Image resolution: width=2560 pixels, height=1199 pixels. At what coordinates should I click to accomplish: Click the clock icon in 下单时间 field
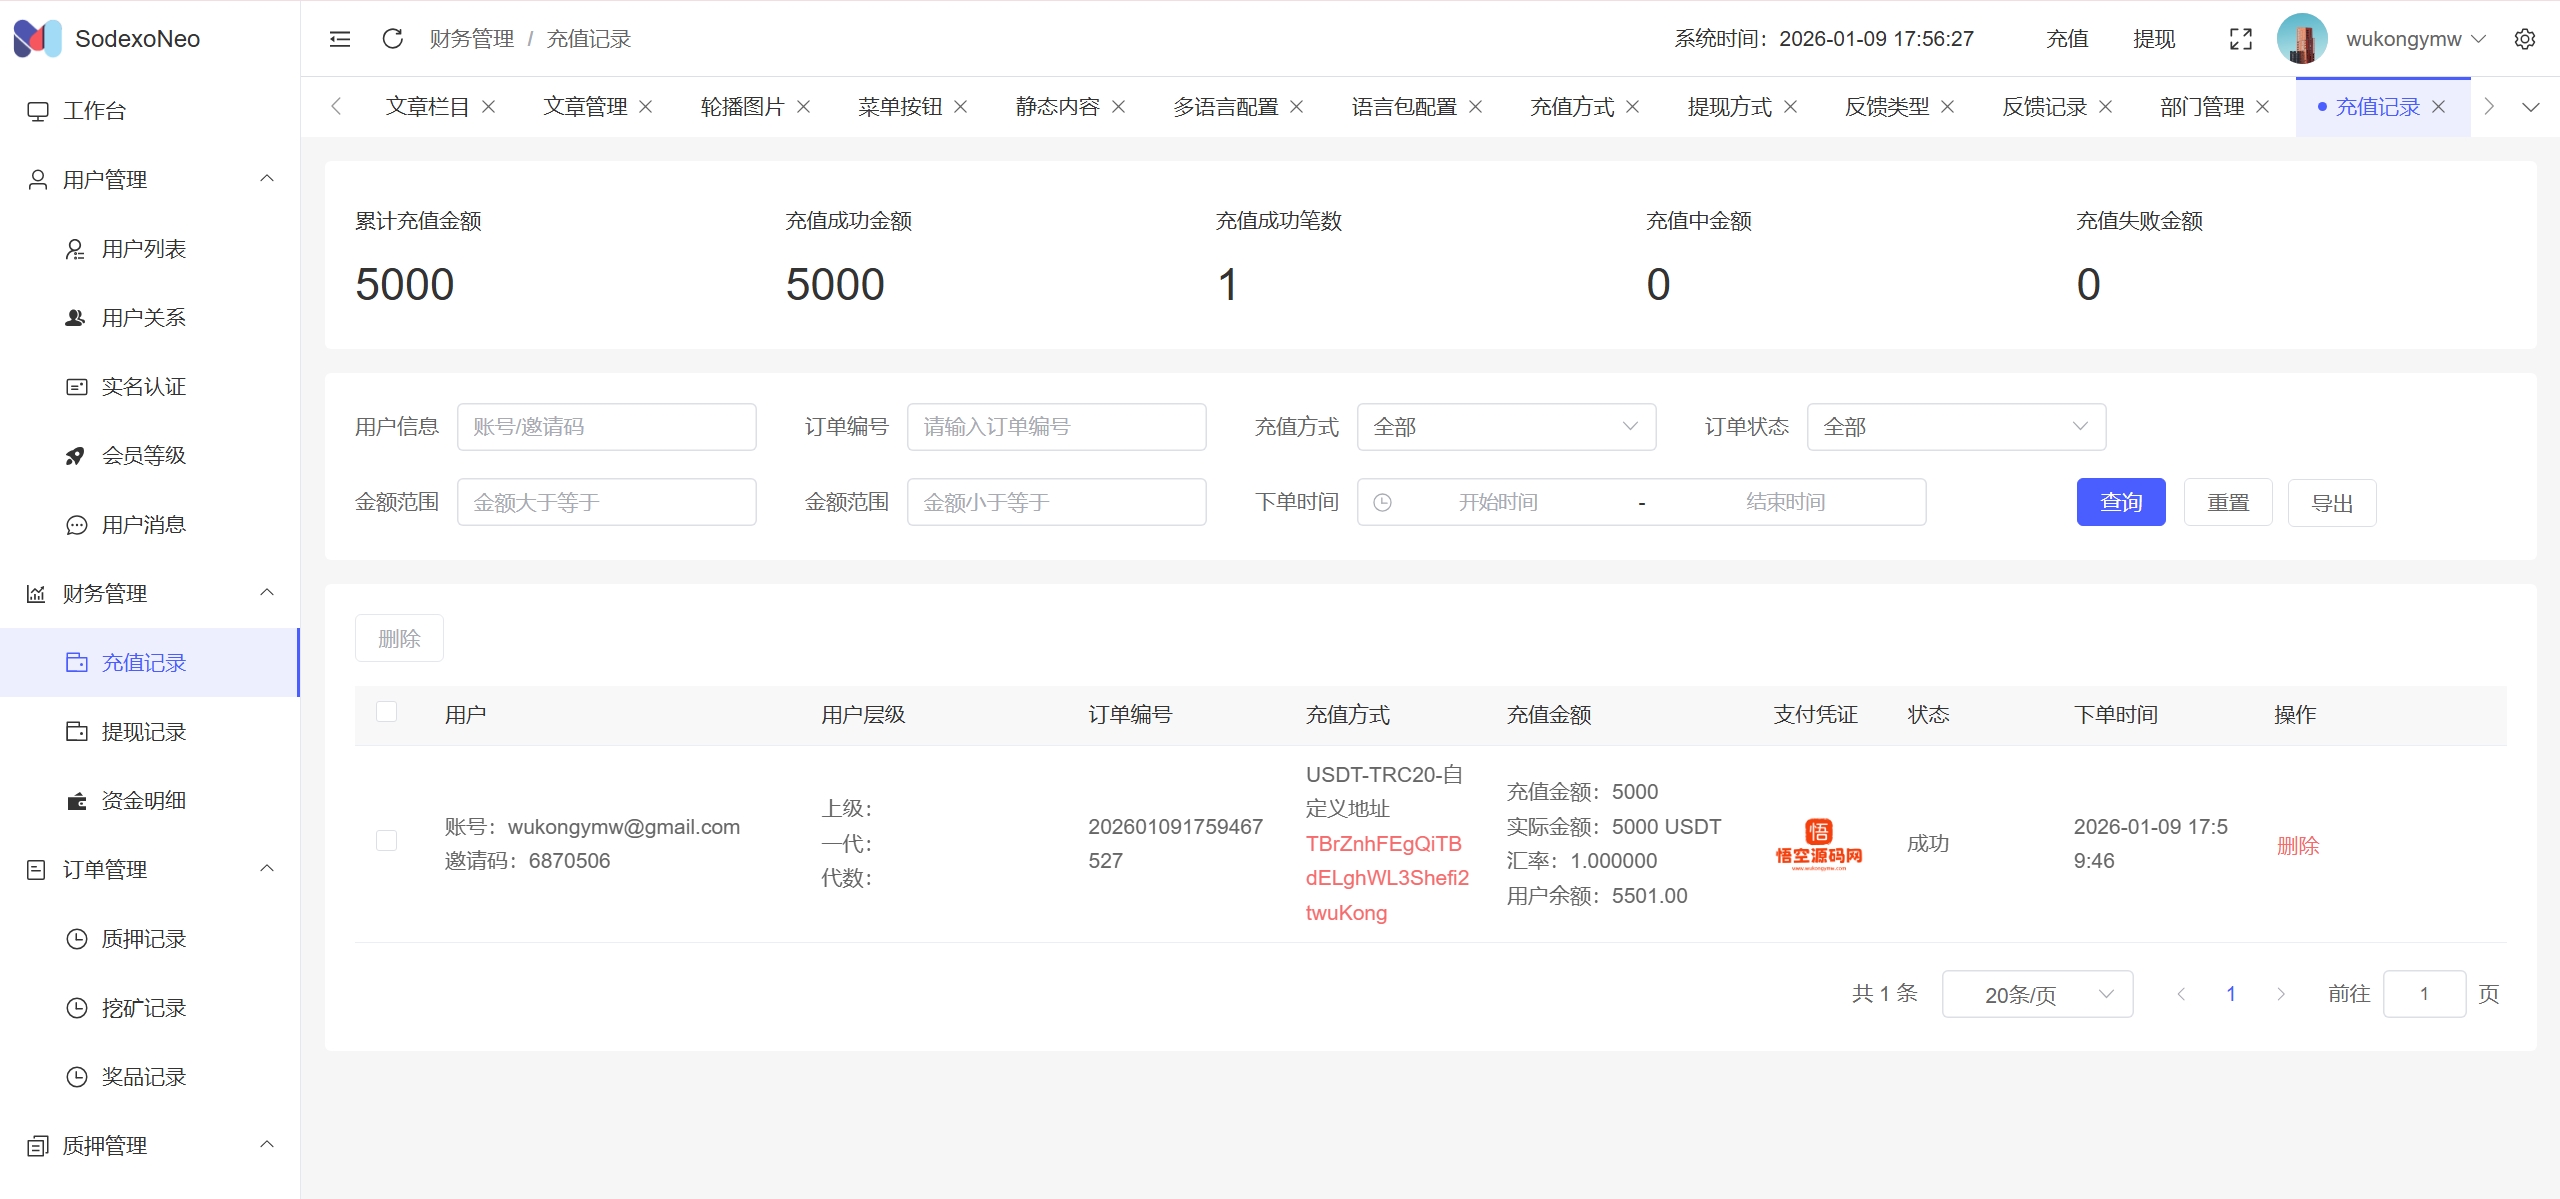click(1382, 503)
